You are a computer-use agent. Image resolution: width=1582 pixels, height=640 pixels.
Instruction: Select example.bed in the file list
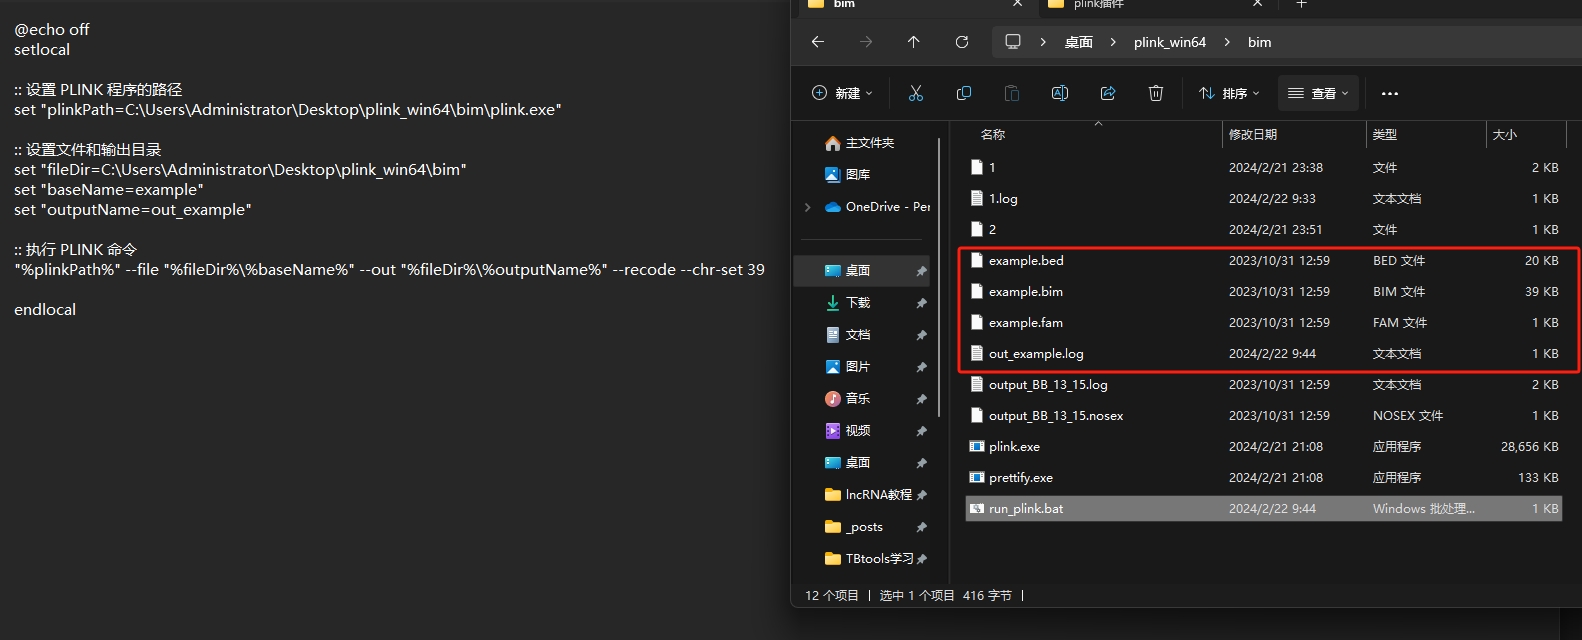1026,261
